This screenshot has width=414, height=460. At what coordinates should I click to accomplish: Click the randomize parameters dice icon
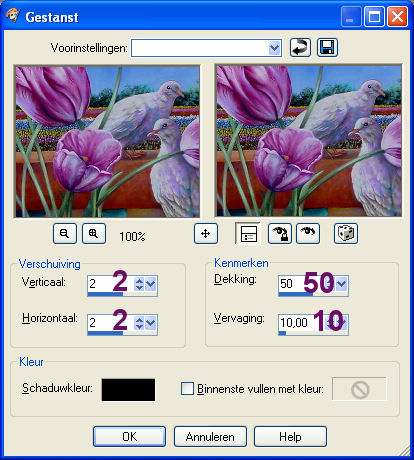tap(346, 233)
